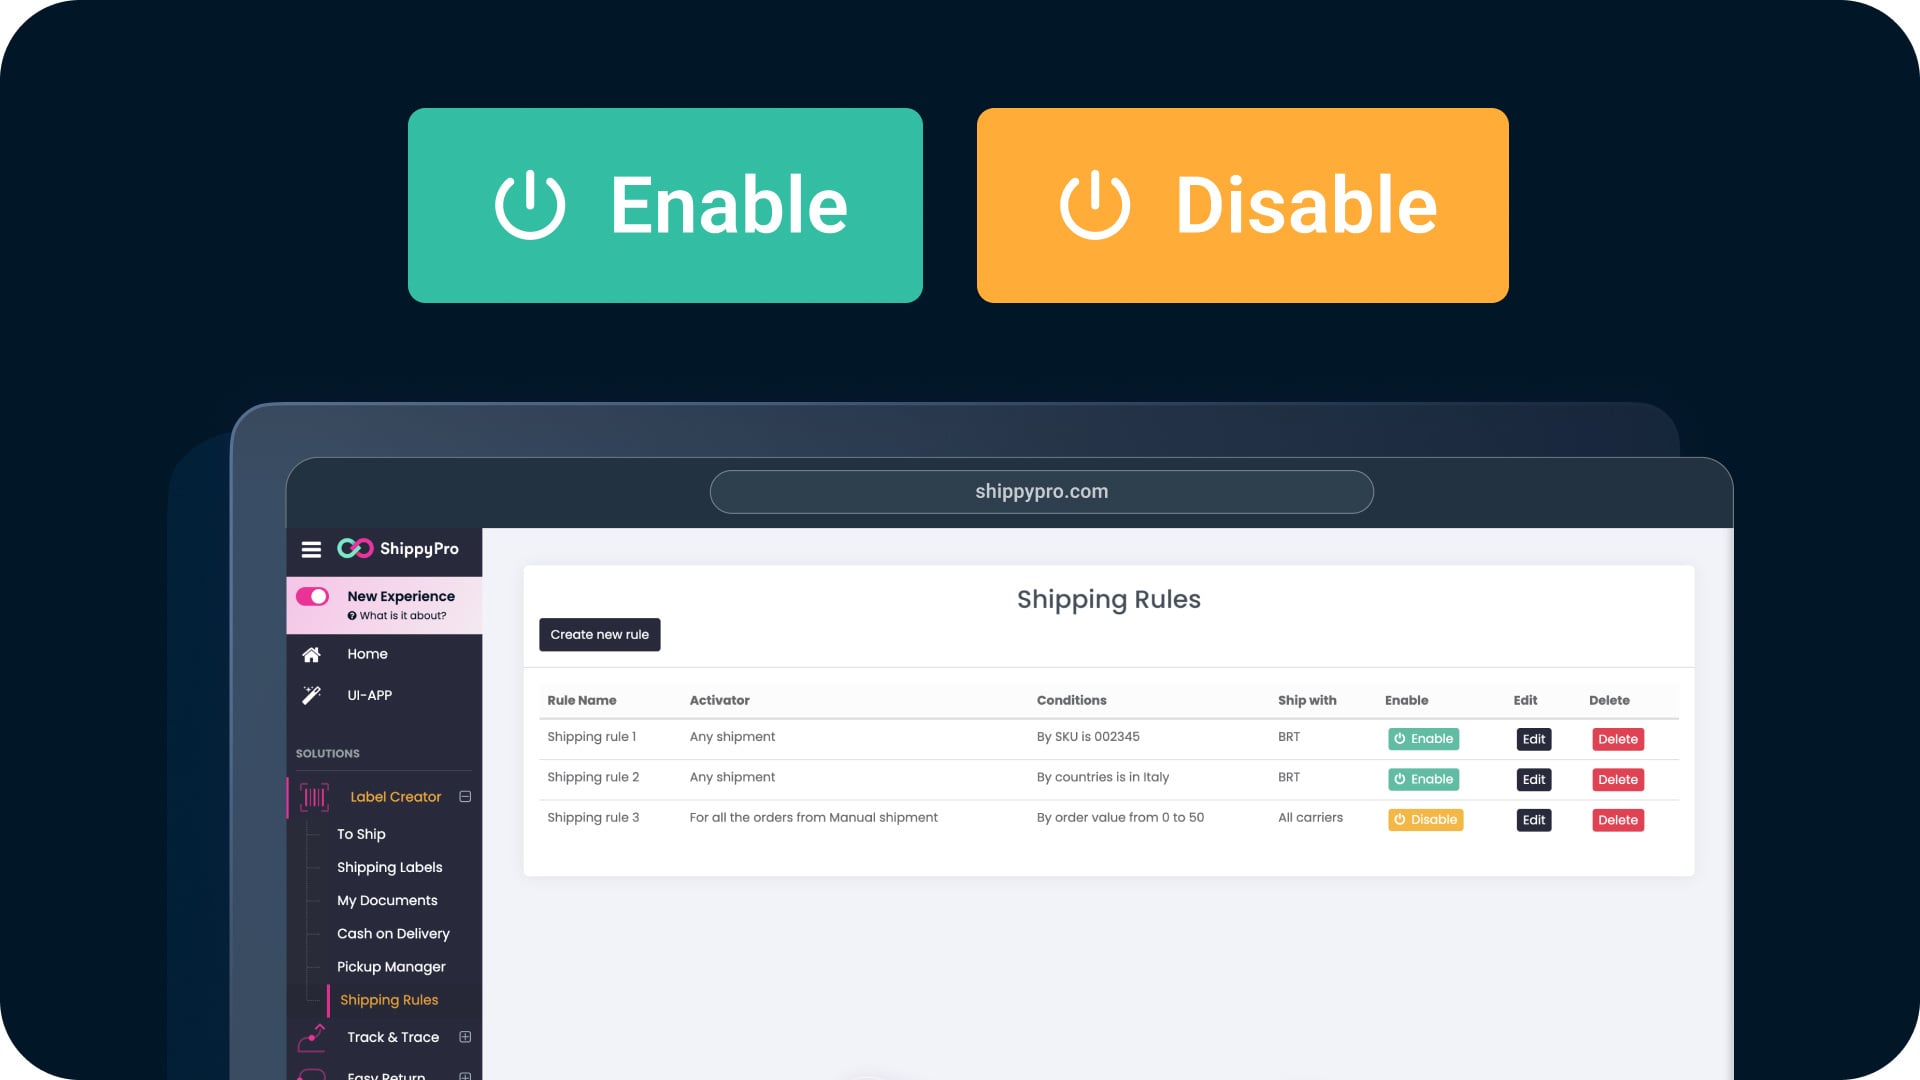The width and height of the screenshot is (1920, 1080).
Task: Enable Shipping rule 1
Action: coord(1423,739)
